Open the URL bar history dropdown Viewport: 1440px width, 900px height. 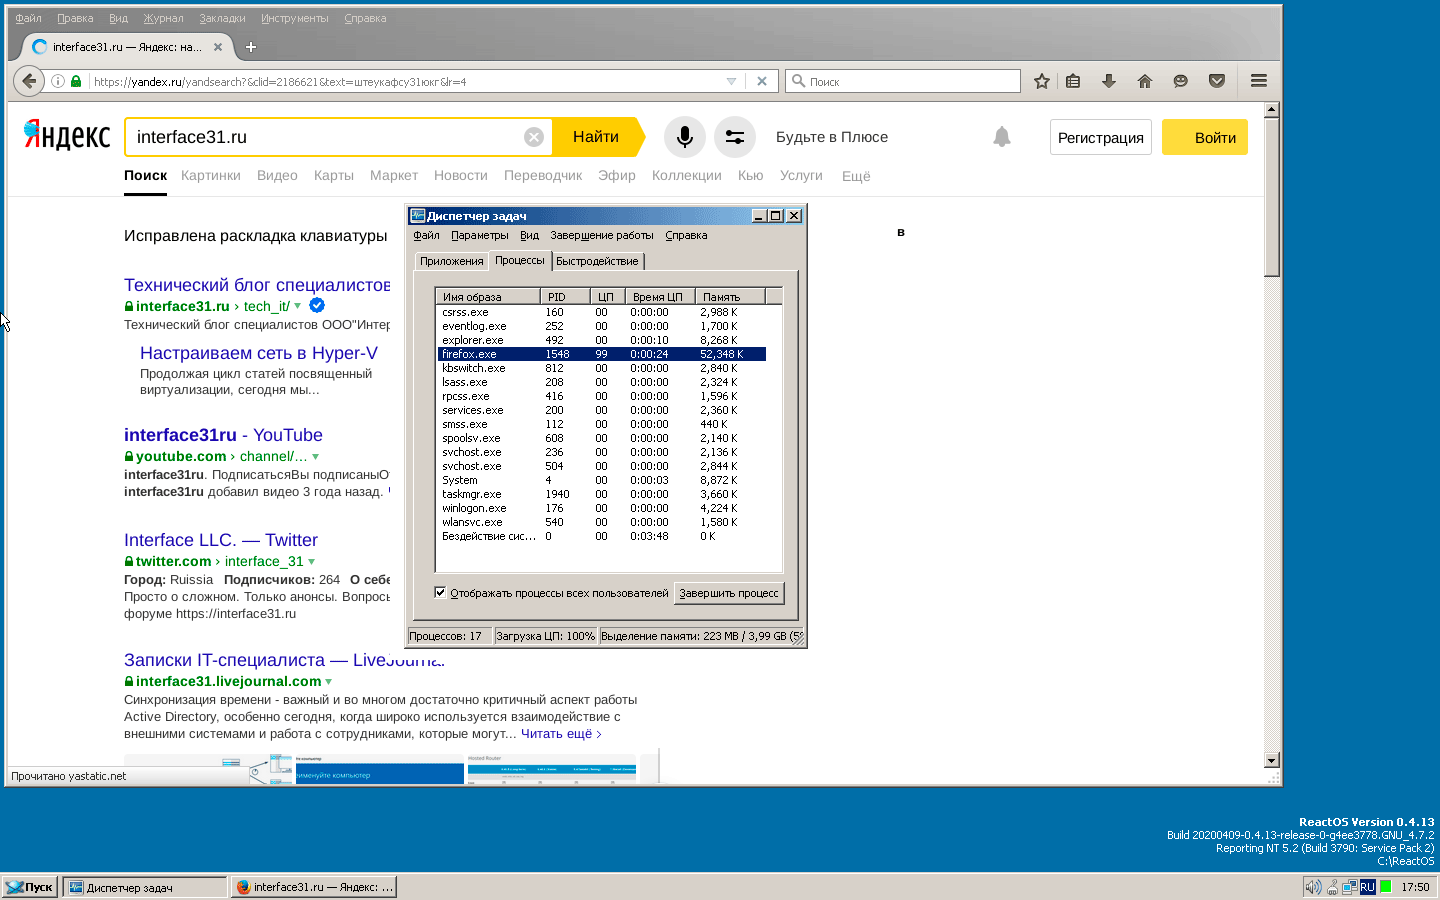(731, 82)
